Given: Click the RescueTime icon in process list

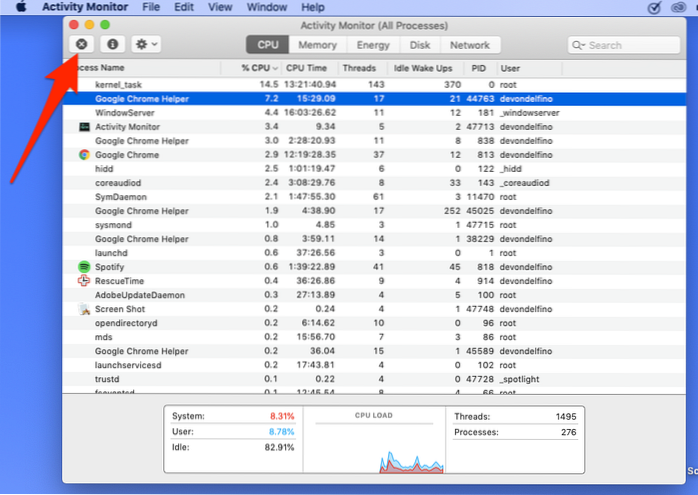Looking at the screenshot, I should [x=84, y=281].
